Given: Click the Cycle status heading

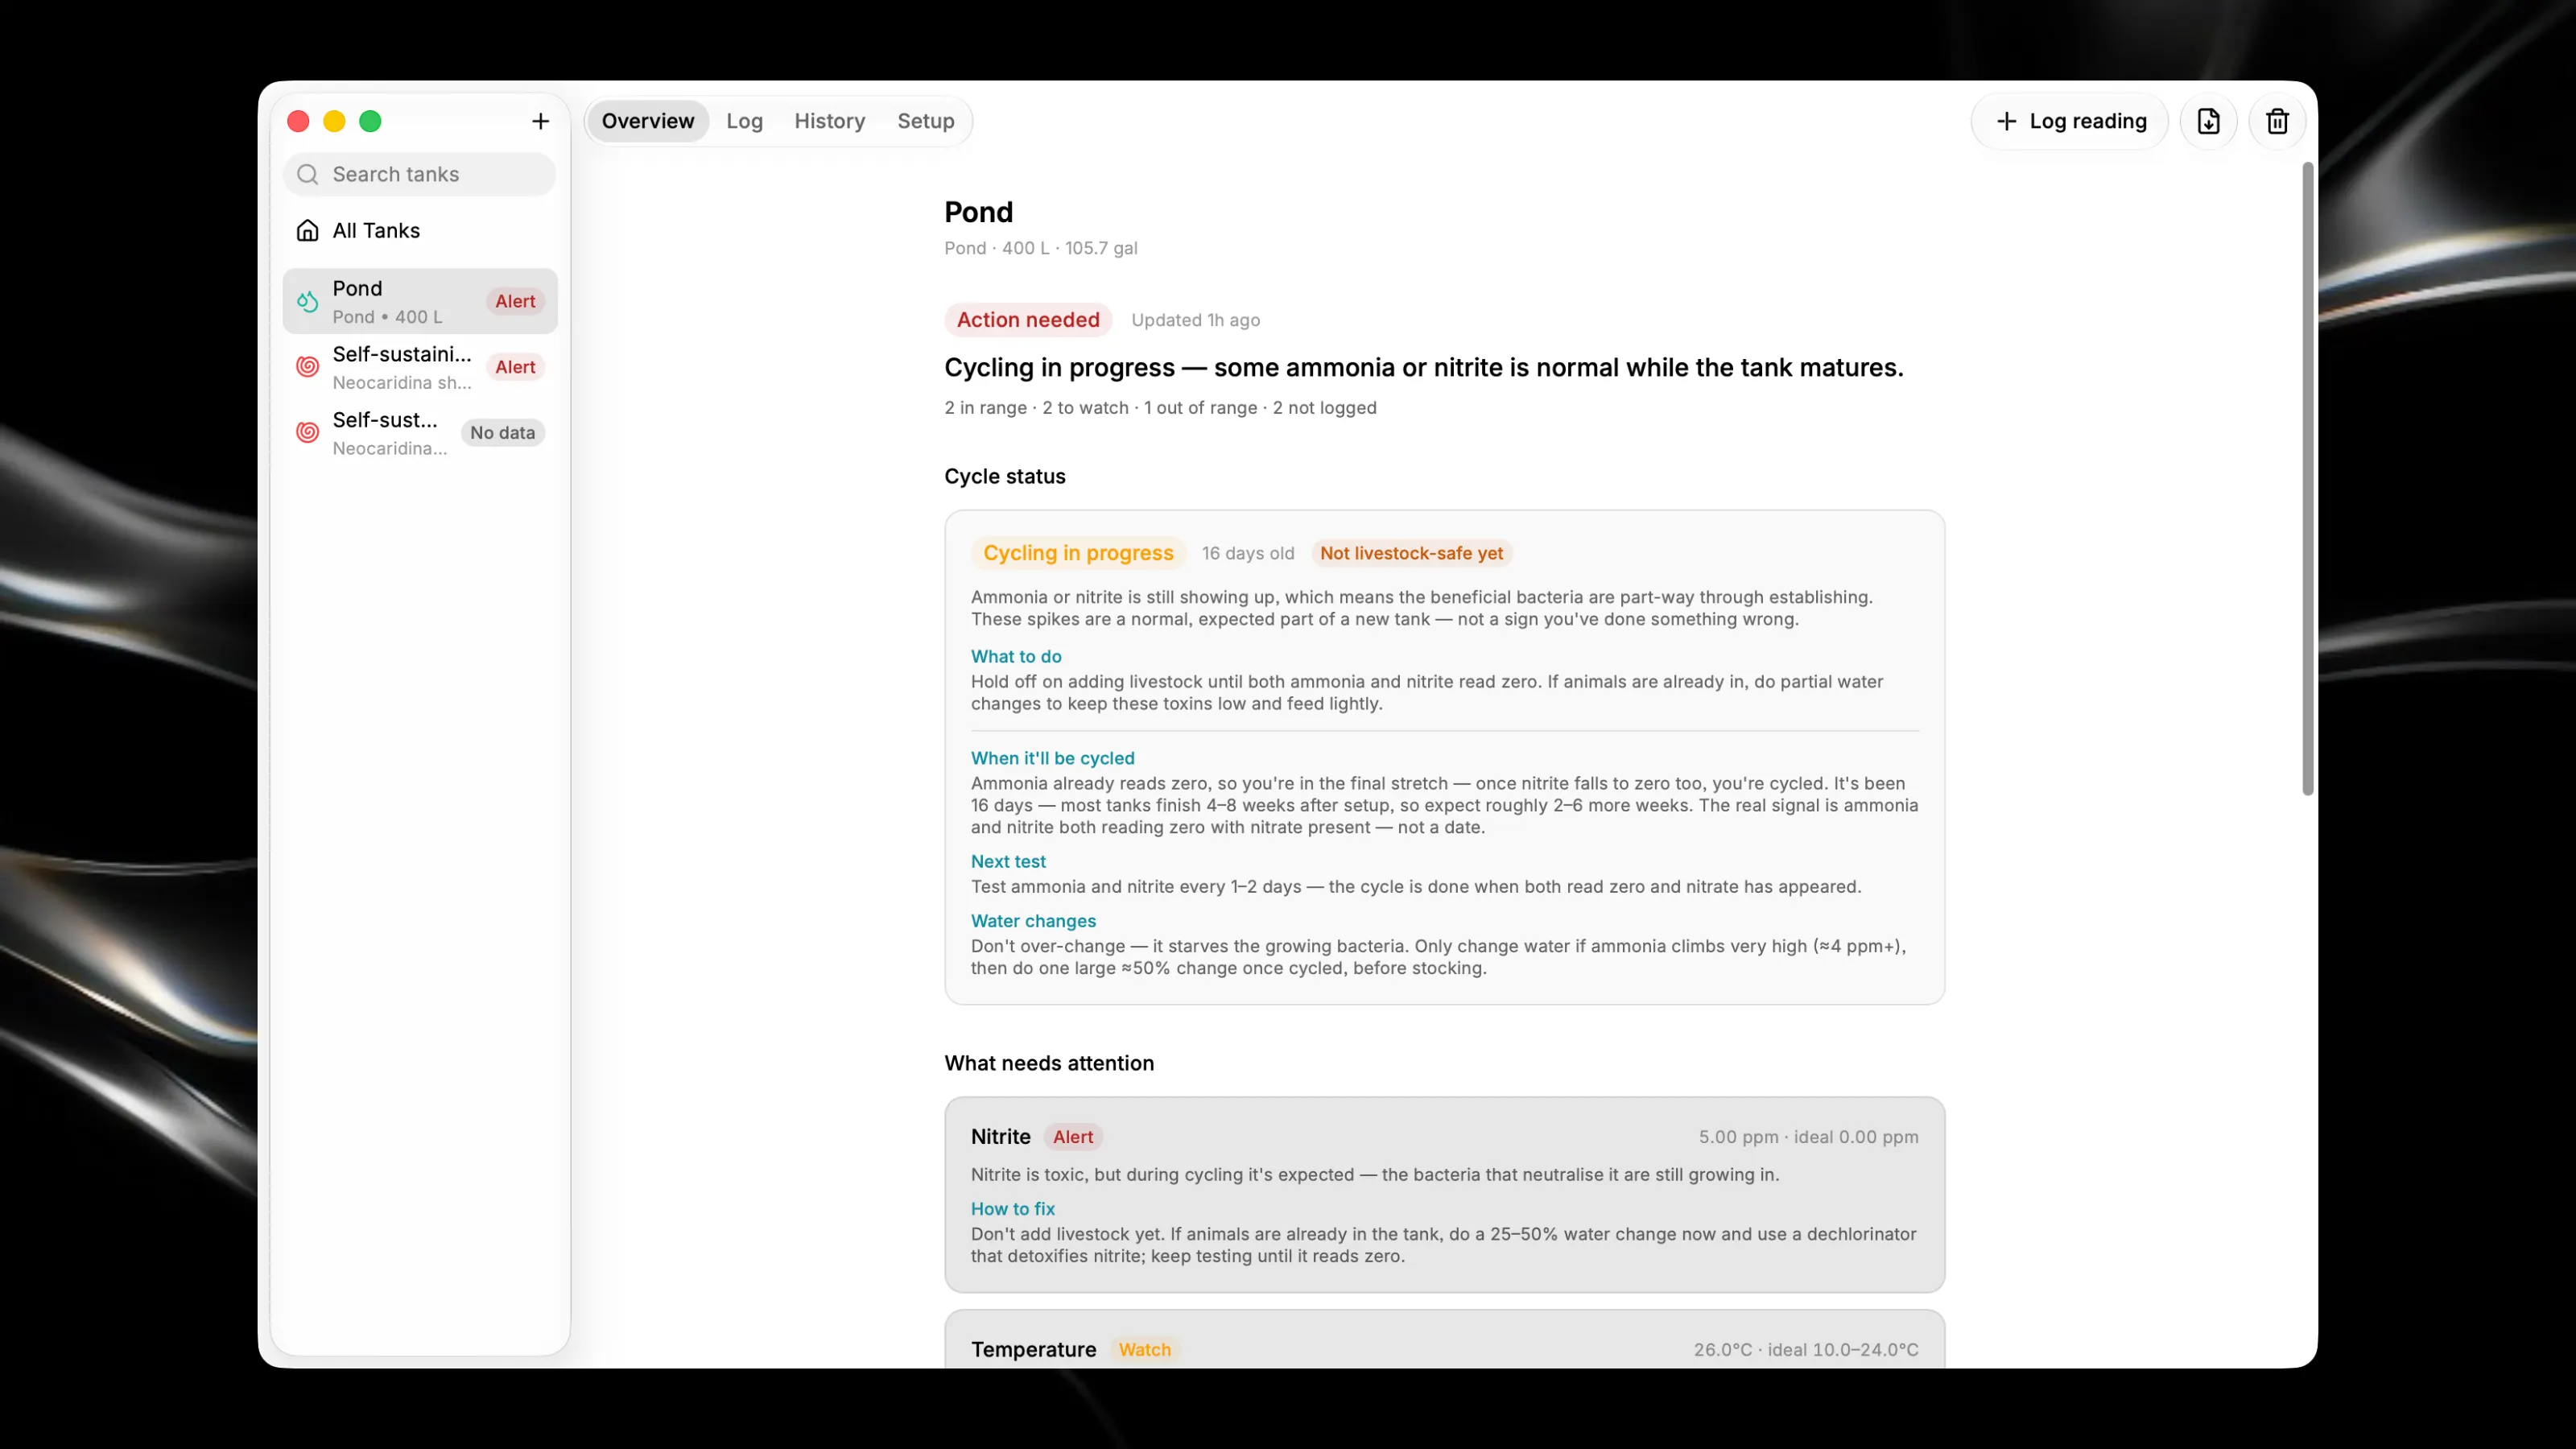Looking at the screenshot, I should click(x=1005, y=477).
